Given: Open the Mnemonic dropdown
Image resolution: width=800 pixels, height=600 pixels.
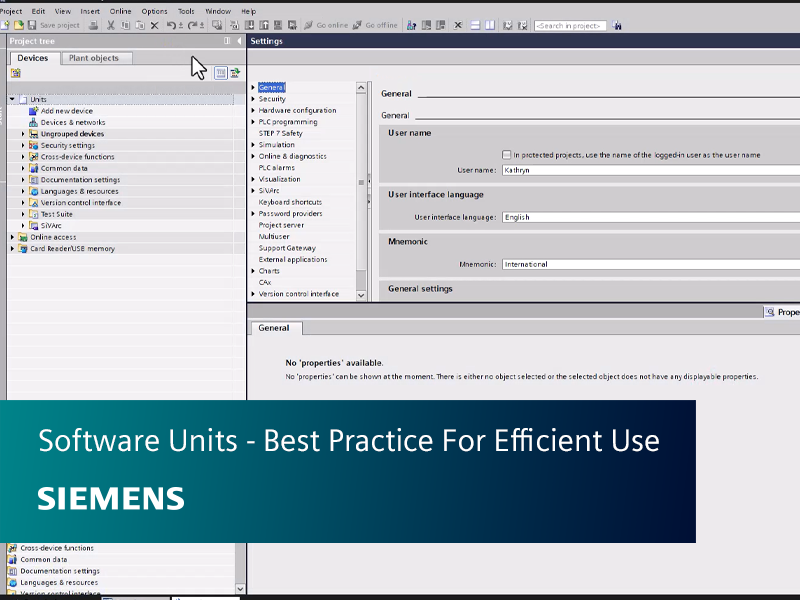Looking at the screenshot, I should click(560, 265).
